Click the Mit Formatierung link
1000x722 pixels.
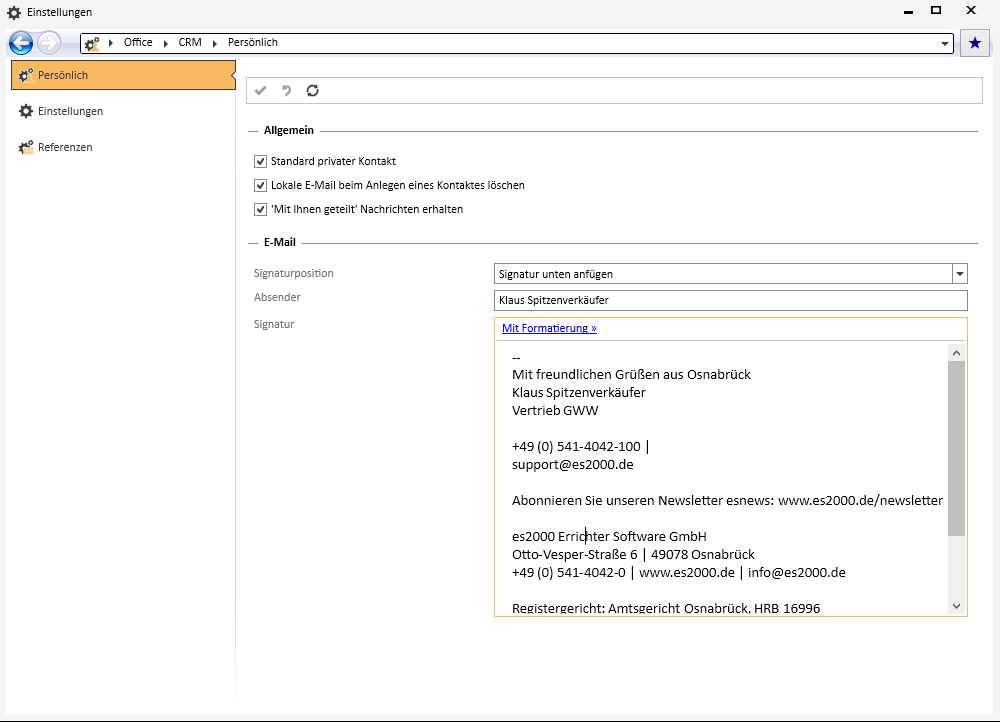(549, 328)
